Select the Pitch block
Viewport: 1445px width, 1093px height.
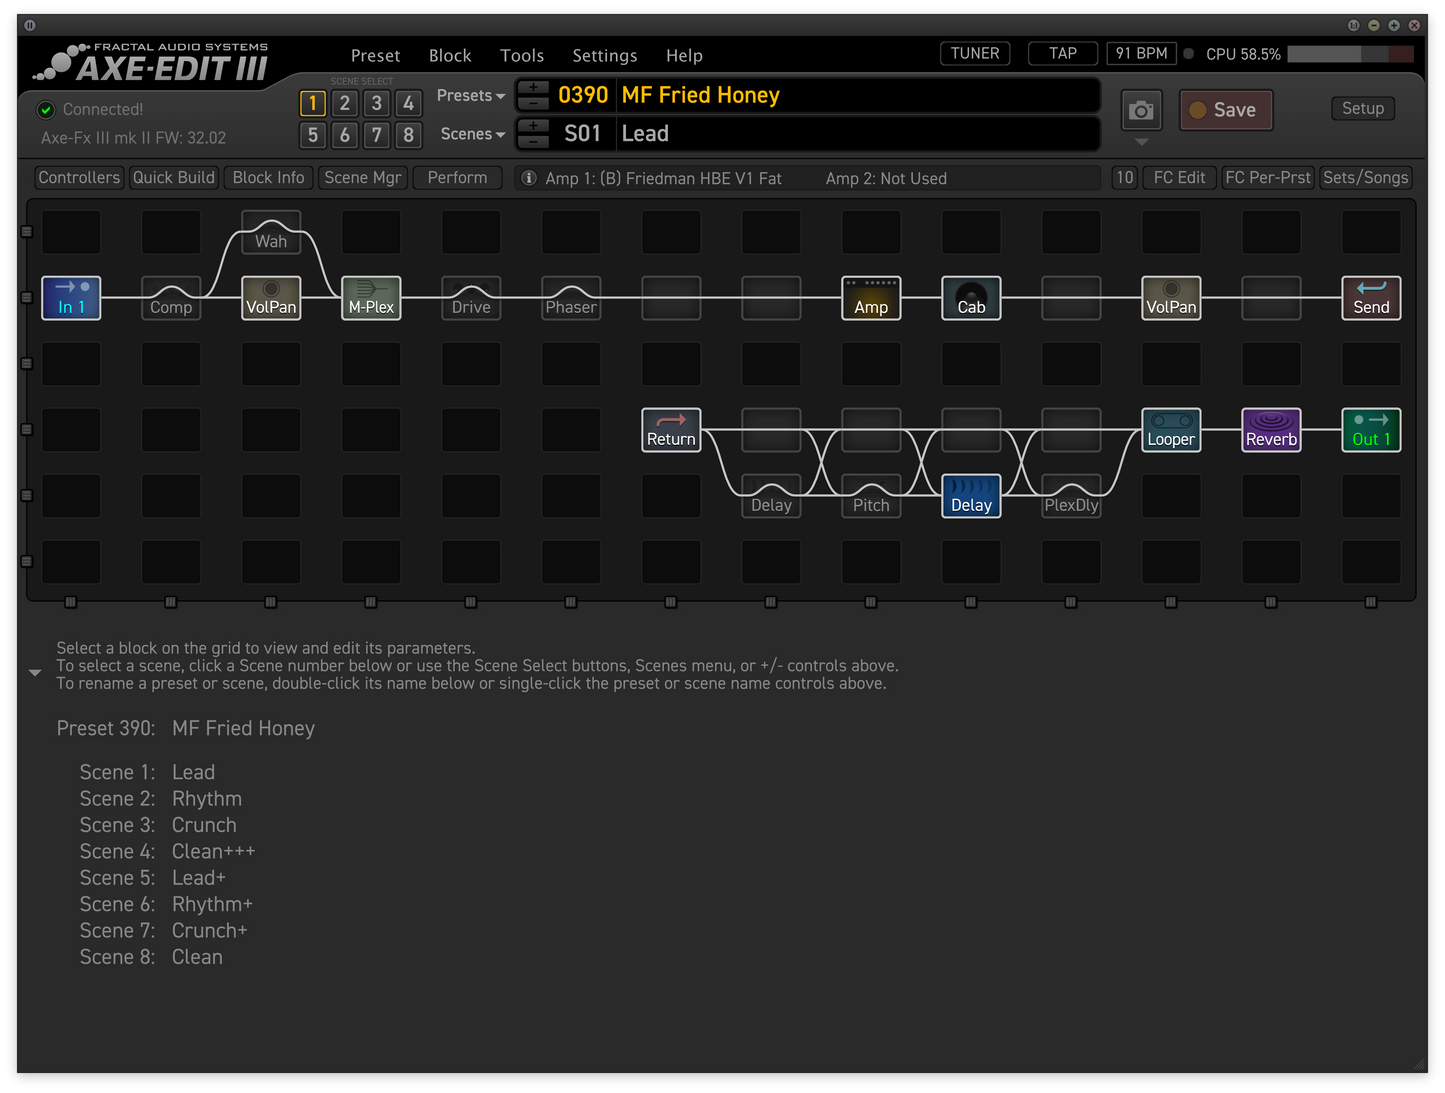point(871,496)
